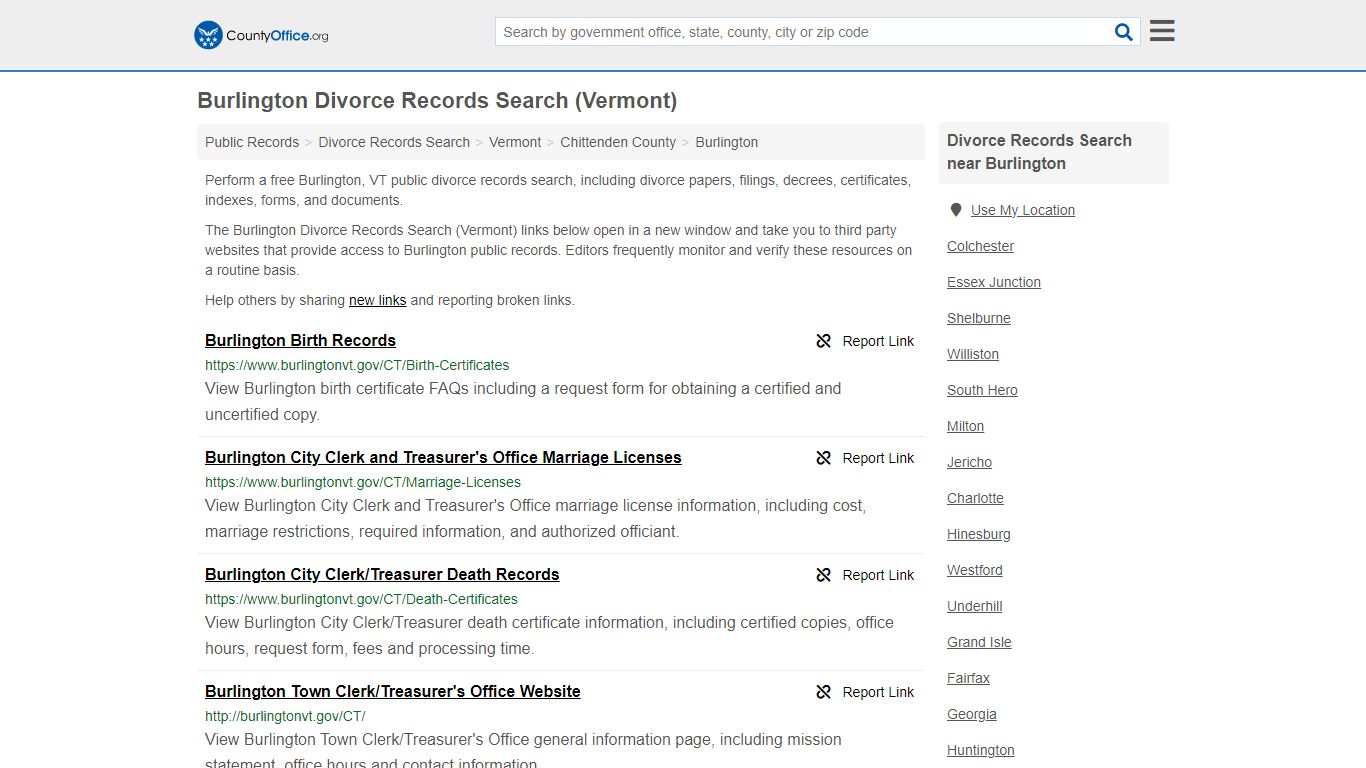1366x768 pixels.
Task: Go to Vermont breadcrumb
Action: click(x=515, y=142)
